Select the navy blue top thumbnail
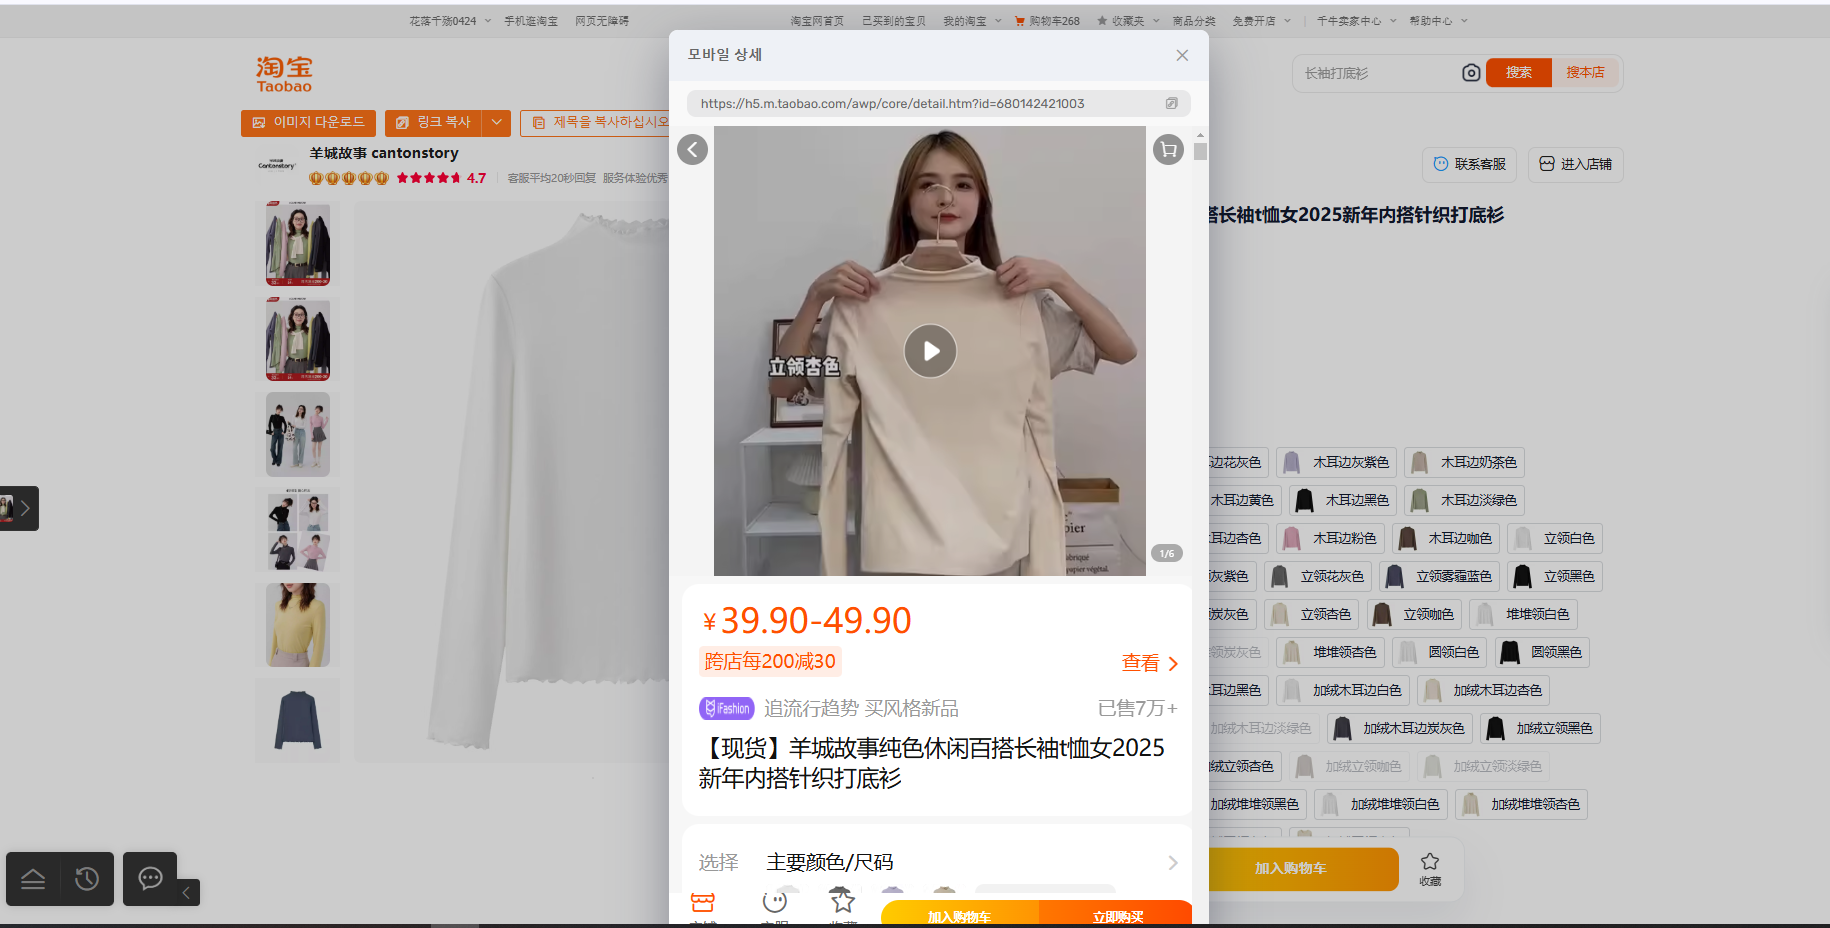Image resolution: width=1830 pixels, height=928 pixels. [298, 720]
